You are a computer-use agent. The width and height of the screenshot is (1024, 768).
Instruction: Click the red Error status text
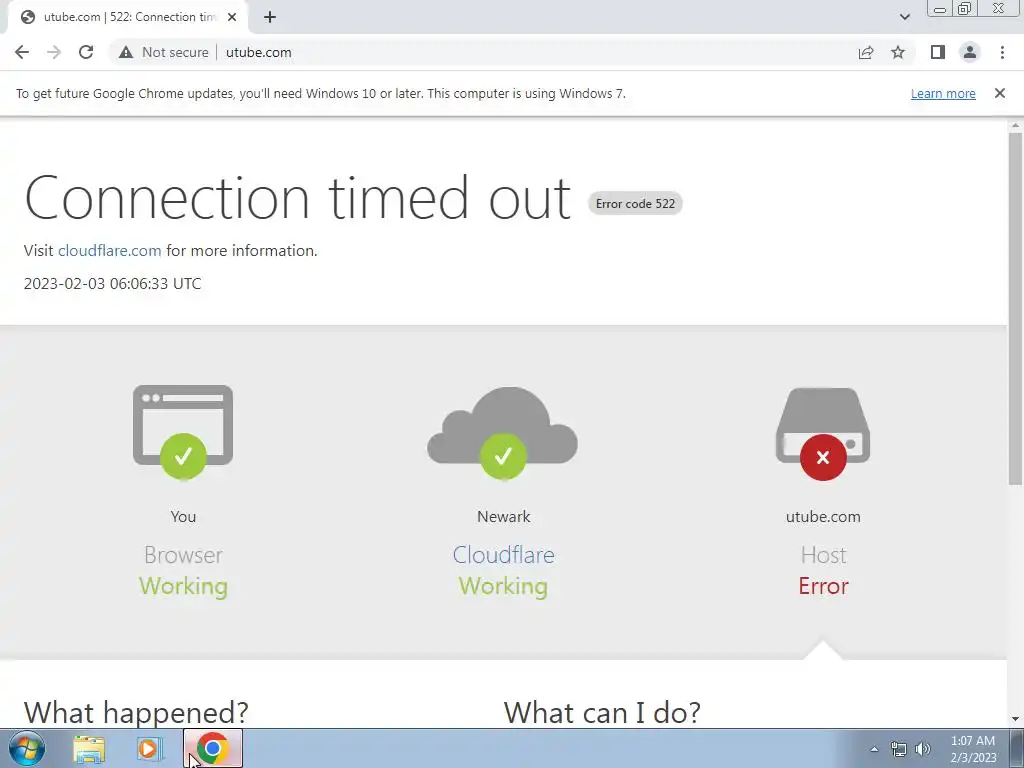point(823,586)
